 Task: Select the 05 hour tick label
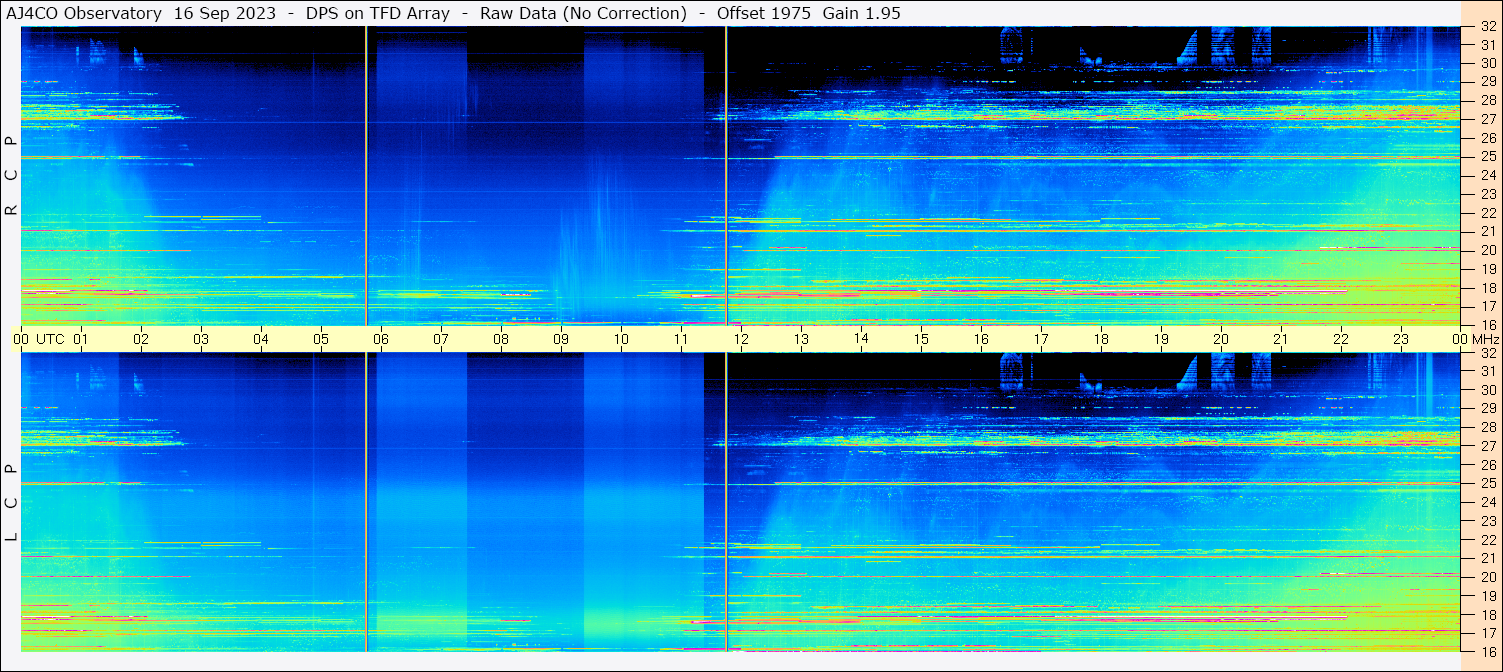point(321,339)
